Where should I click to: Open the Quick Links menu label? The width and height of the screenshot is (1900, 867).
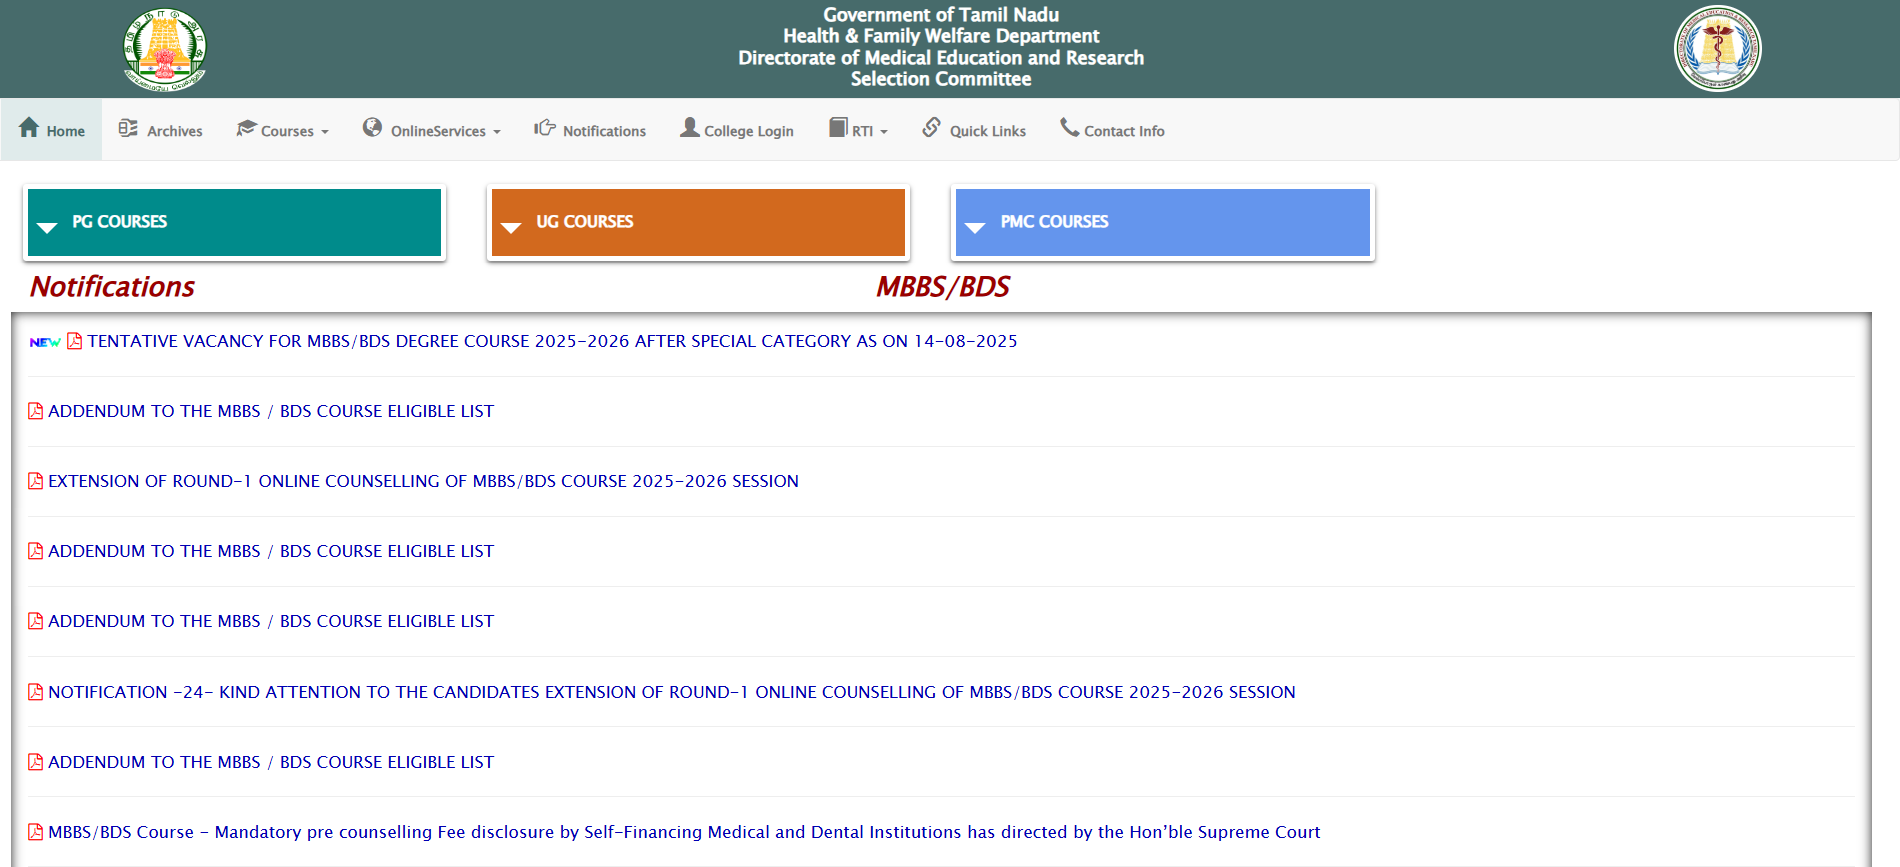click(x=988, y=131)
